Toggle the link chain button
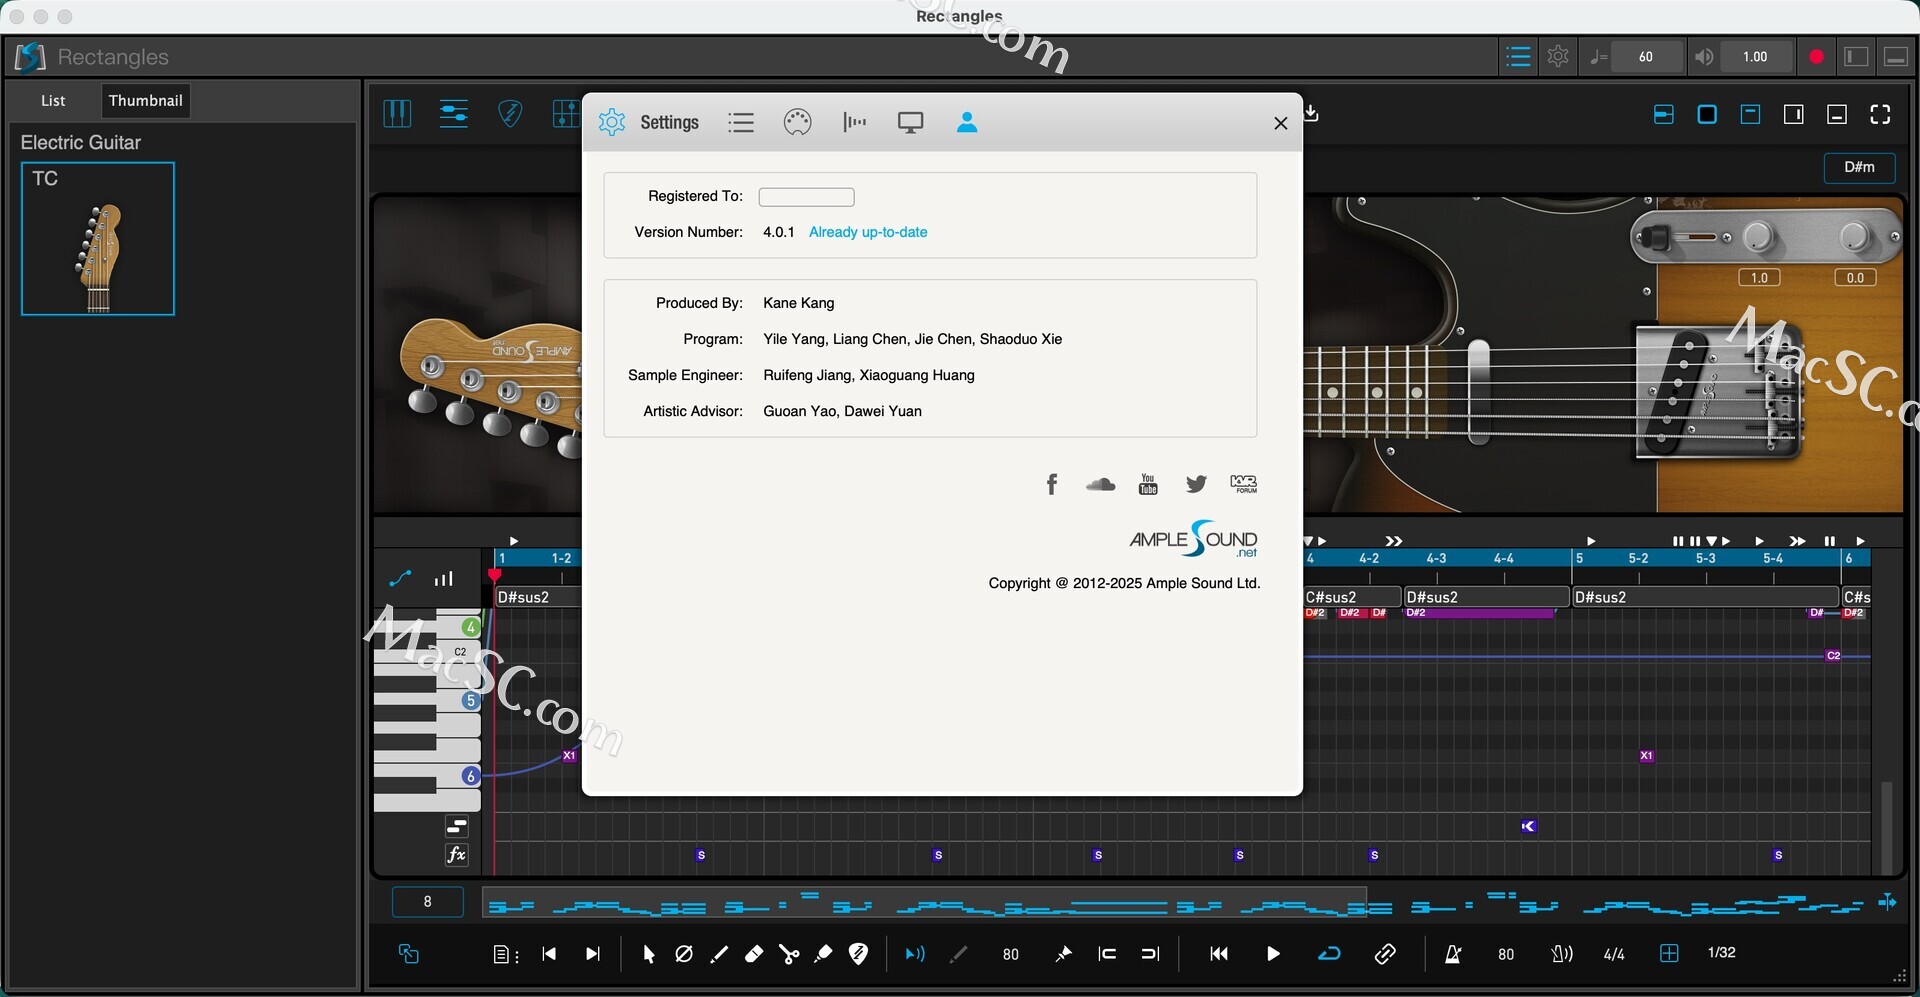 1385,954
